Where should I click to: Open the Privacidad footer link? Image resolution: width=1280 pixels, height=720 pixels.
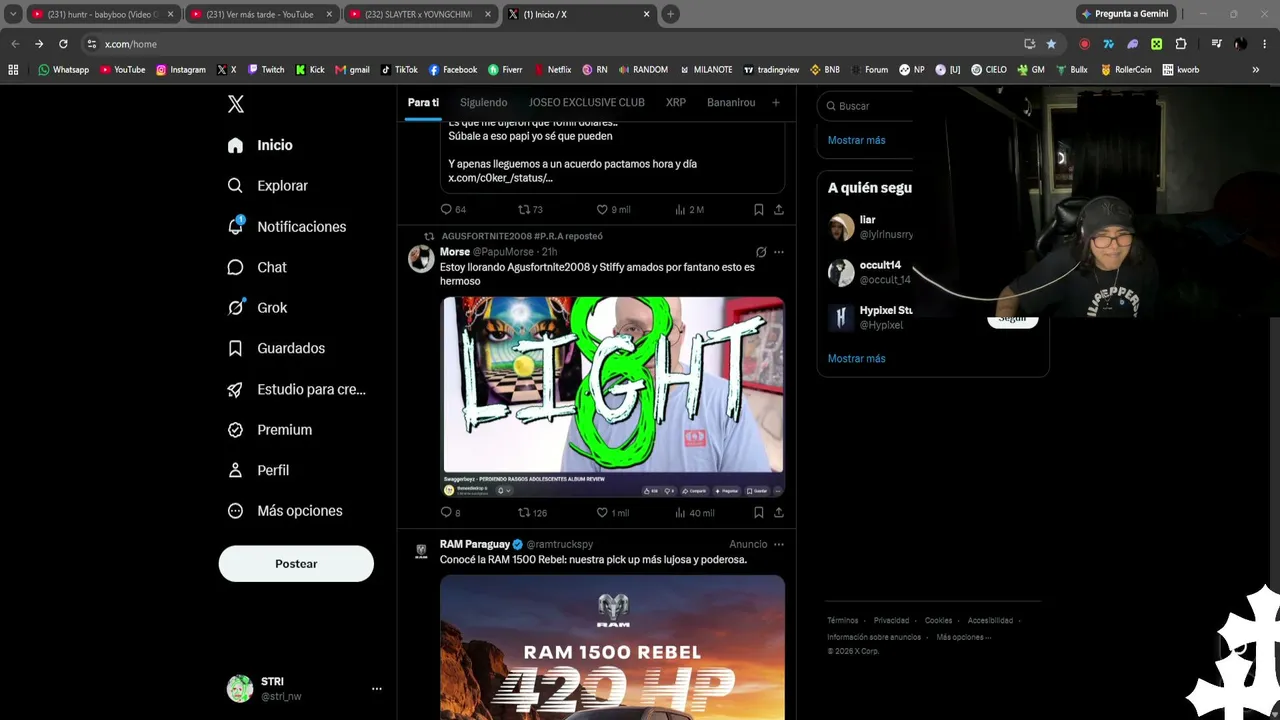pos(892,621)
